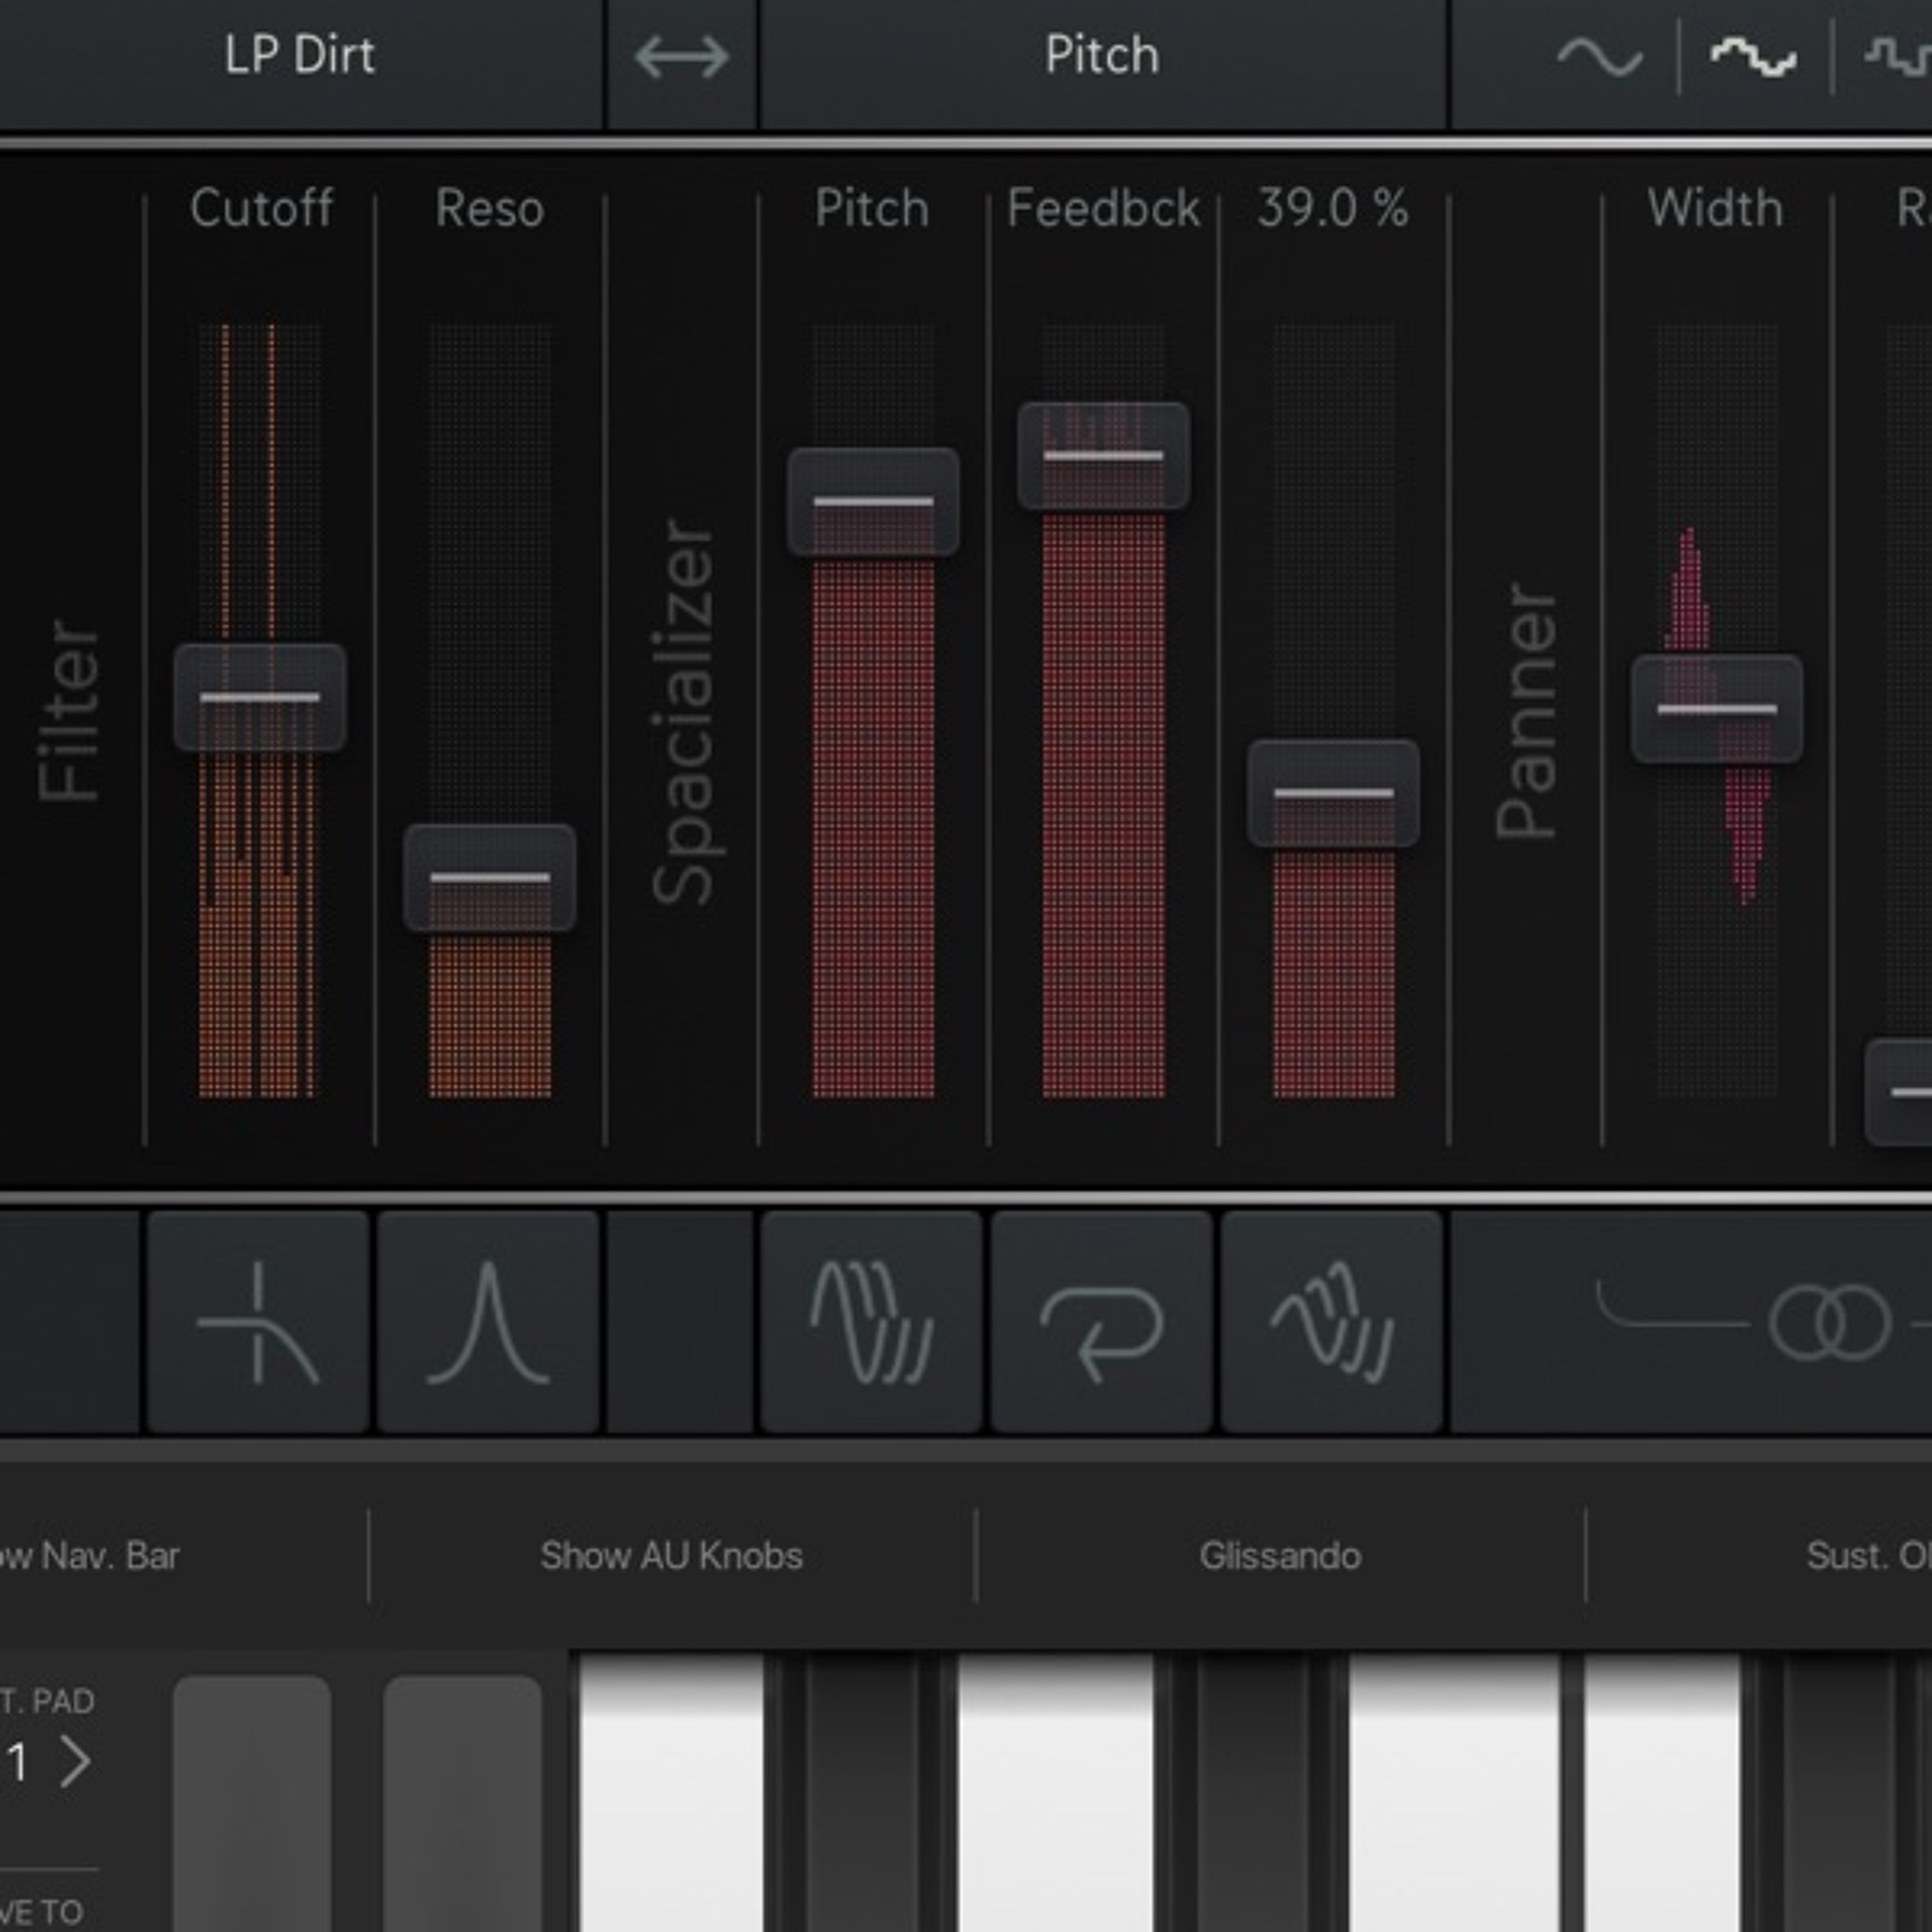Click the spacializer pitch wave icon
Viewport: 1932px width, 1932px height.
(x=871, y=1322)
